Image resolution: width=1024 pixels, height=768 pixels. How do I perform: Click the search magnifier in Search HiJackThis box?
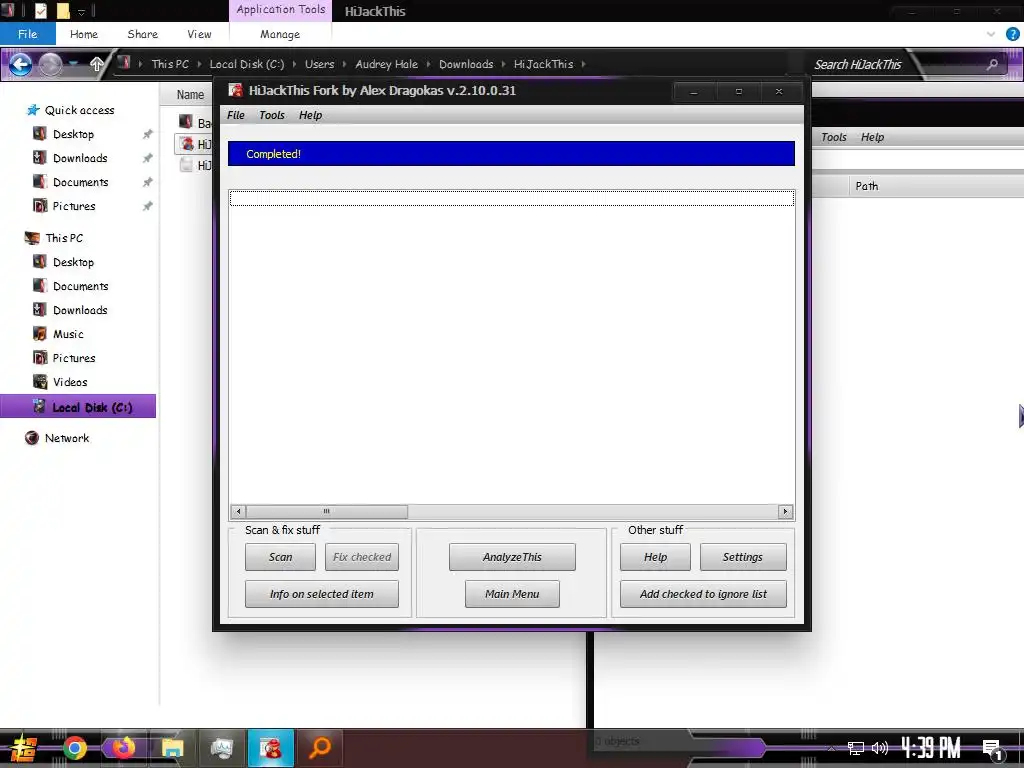[x=992, y=64]
